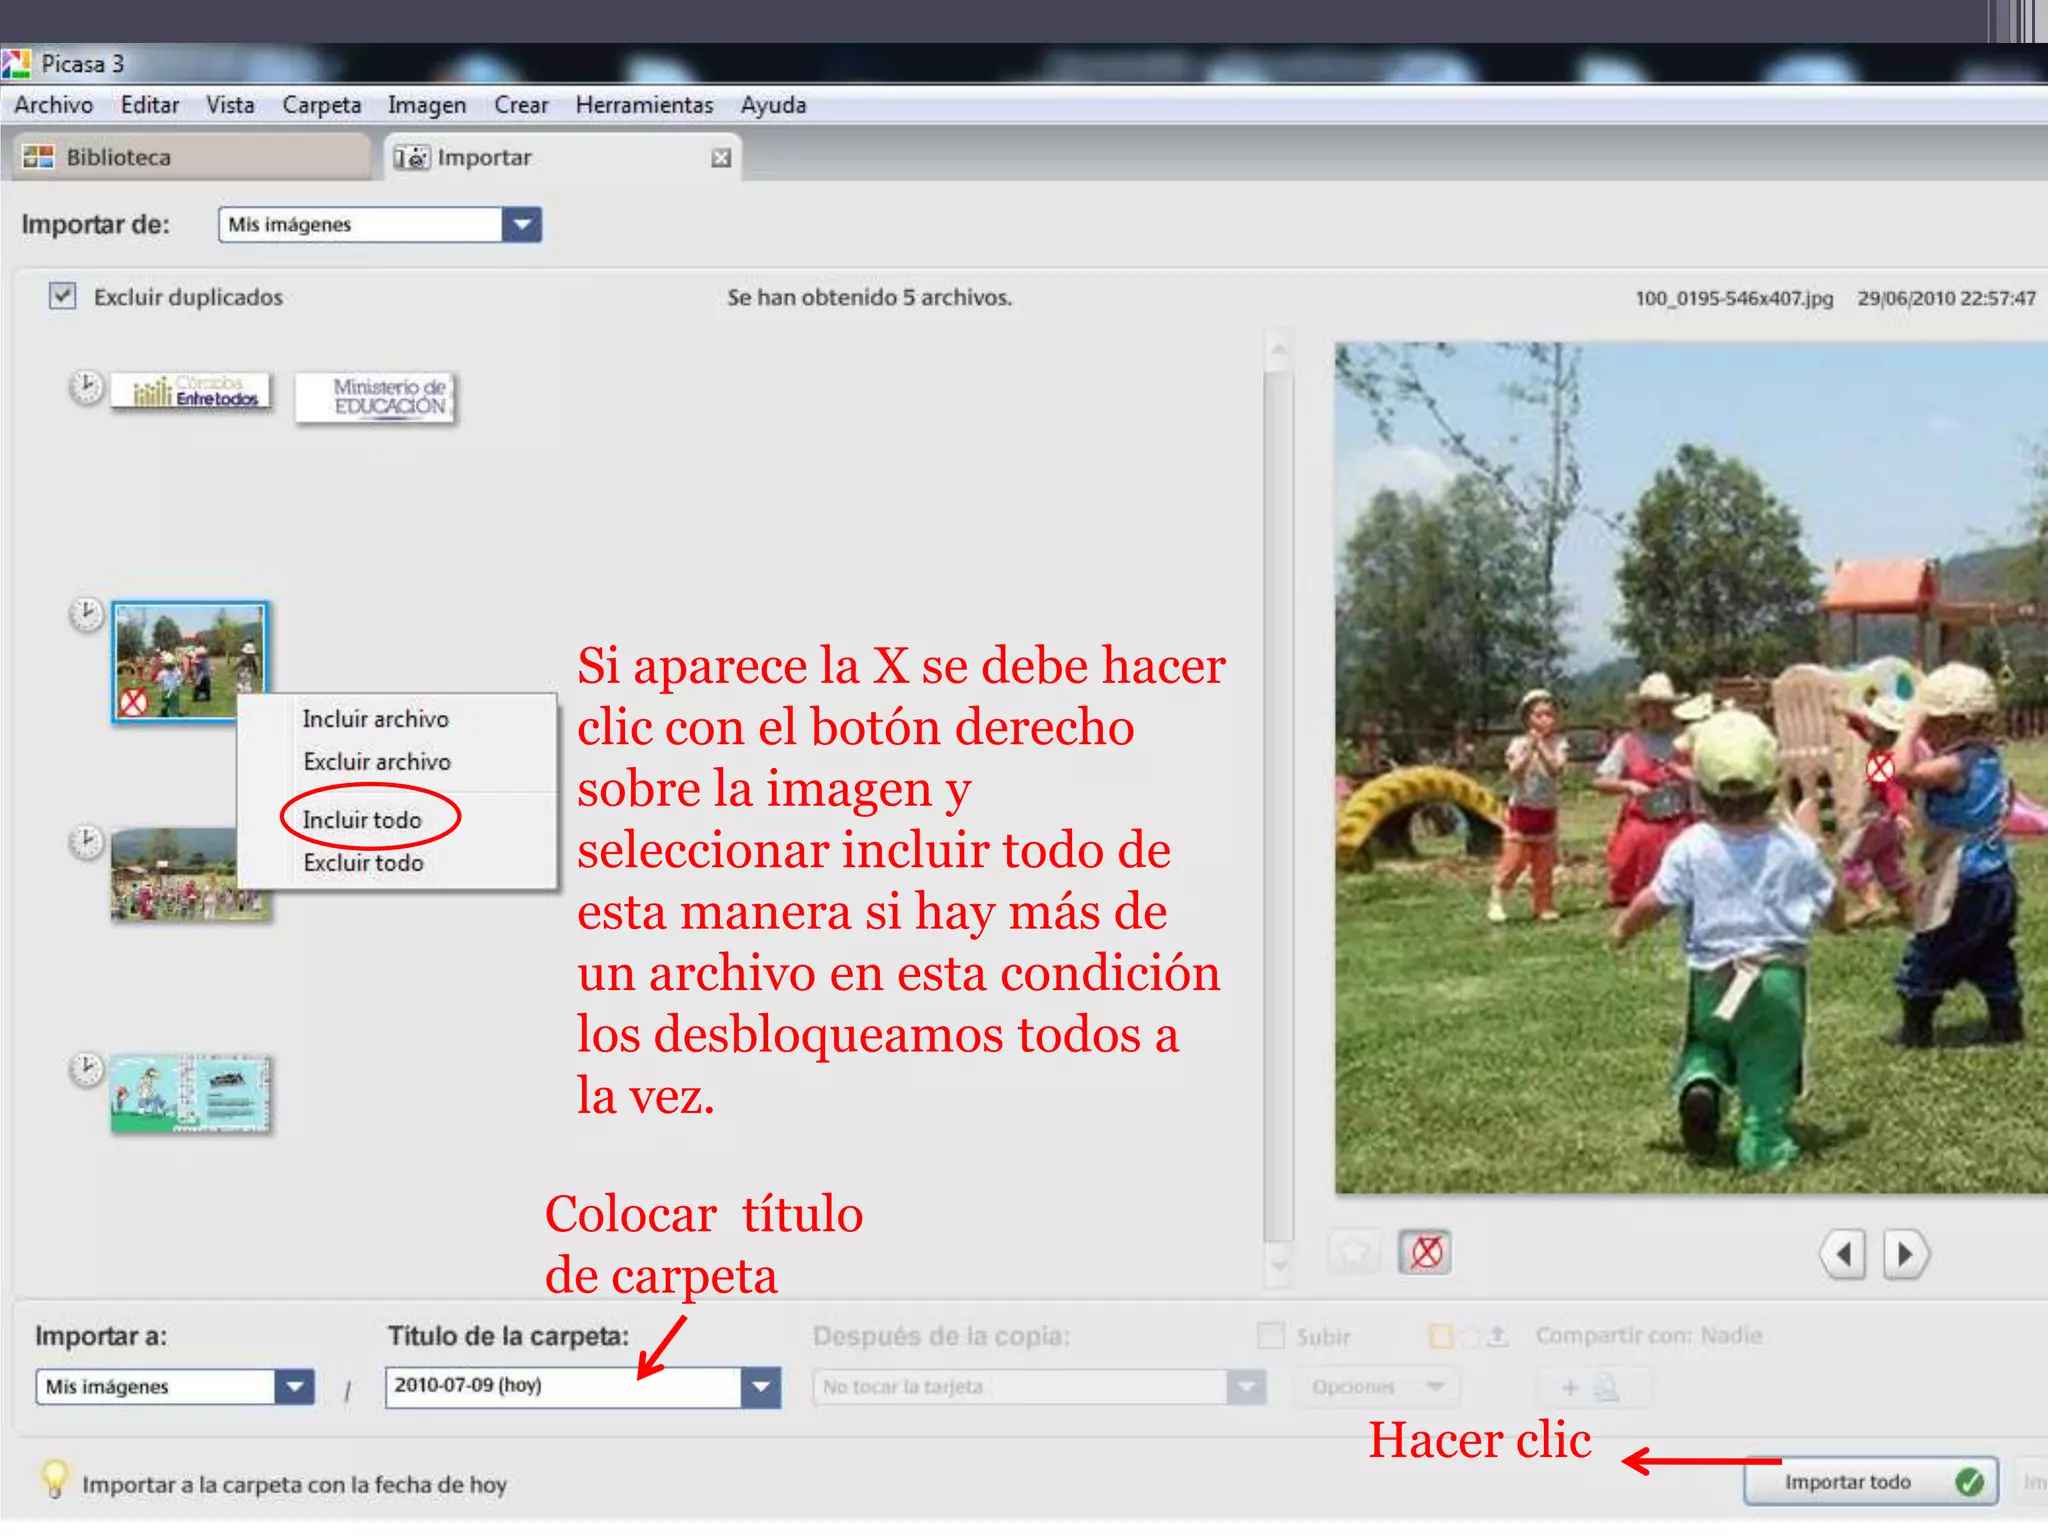Image resolution: width=2048 pixels, height=1536 pixels.
Task: Toggle the red X exclude button under preview
Action: click(1425, 1252)
